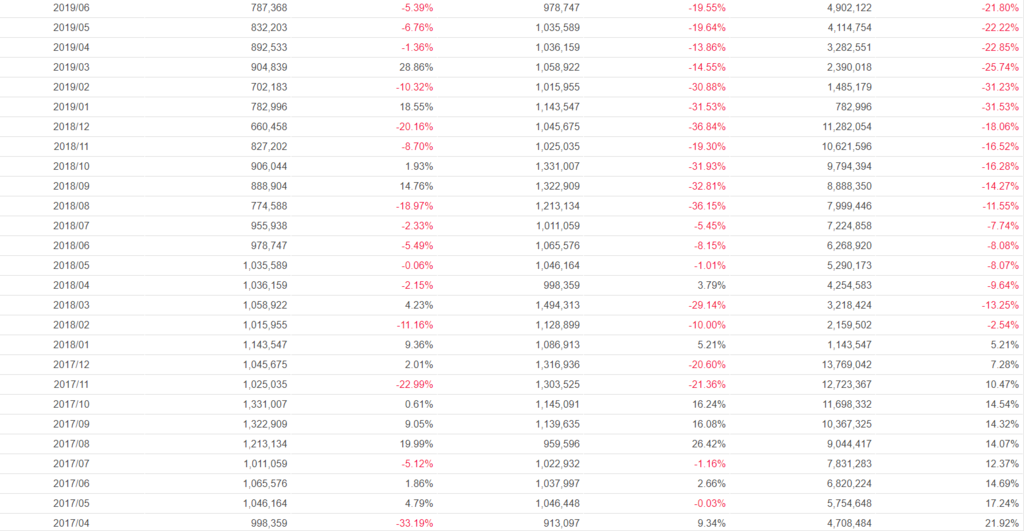Click the 11,282,054 cumulative value
Screen dimensions: 1024x531
pos(844,127)
